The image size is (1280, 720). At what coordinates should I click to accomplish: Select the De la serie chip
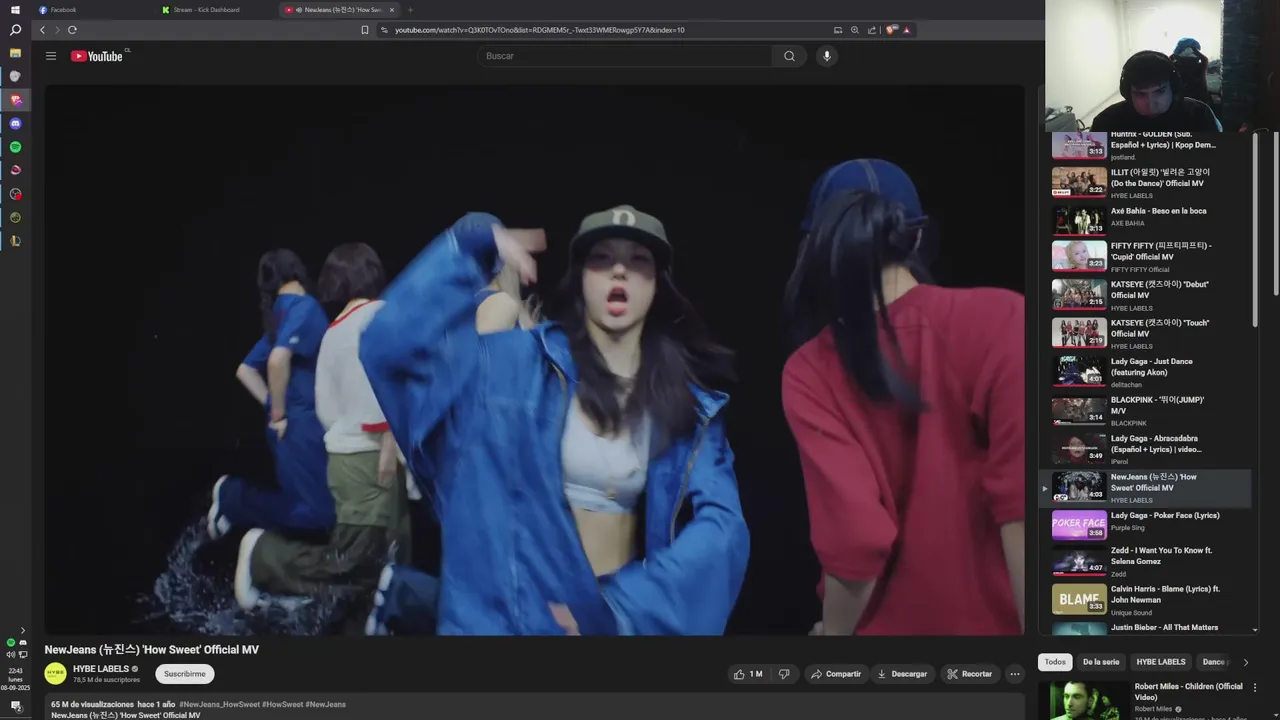1101,662
